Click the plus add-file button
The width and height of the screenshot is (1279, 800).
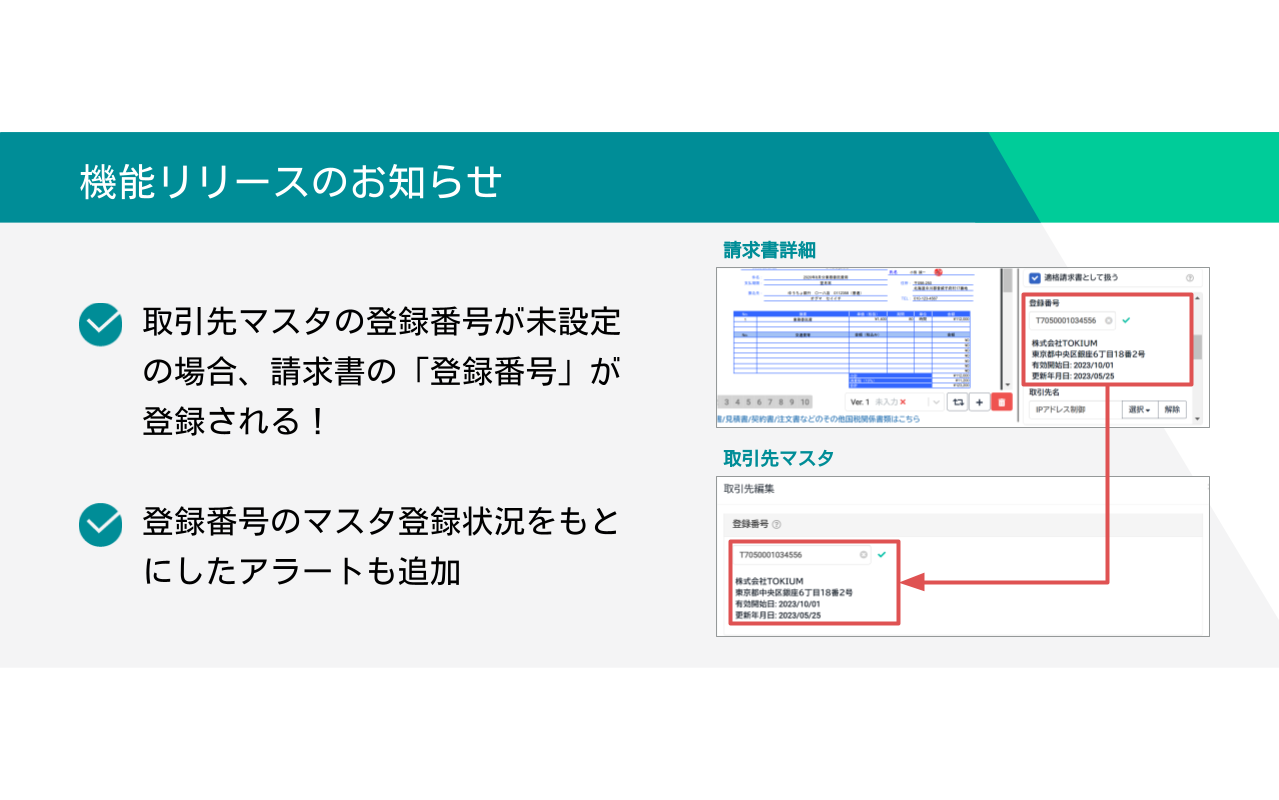point(979,401)
